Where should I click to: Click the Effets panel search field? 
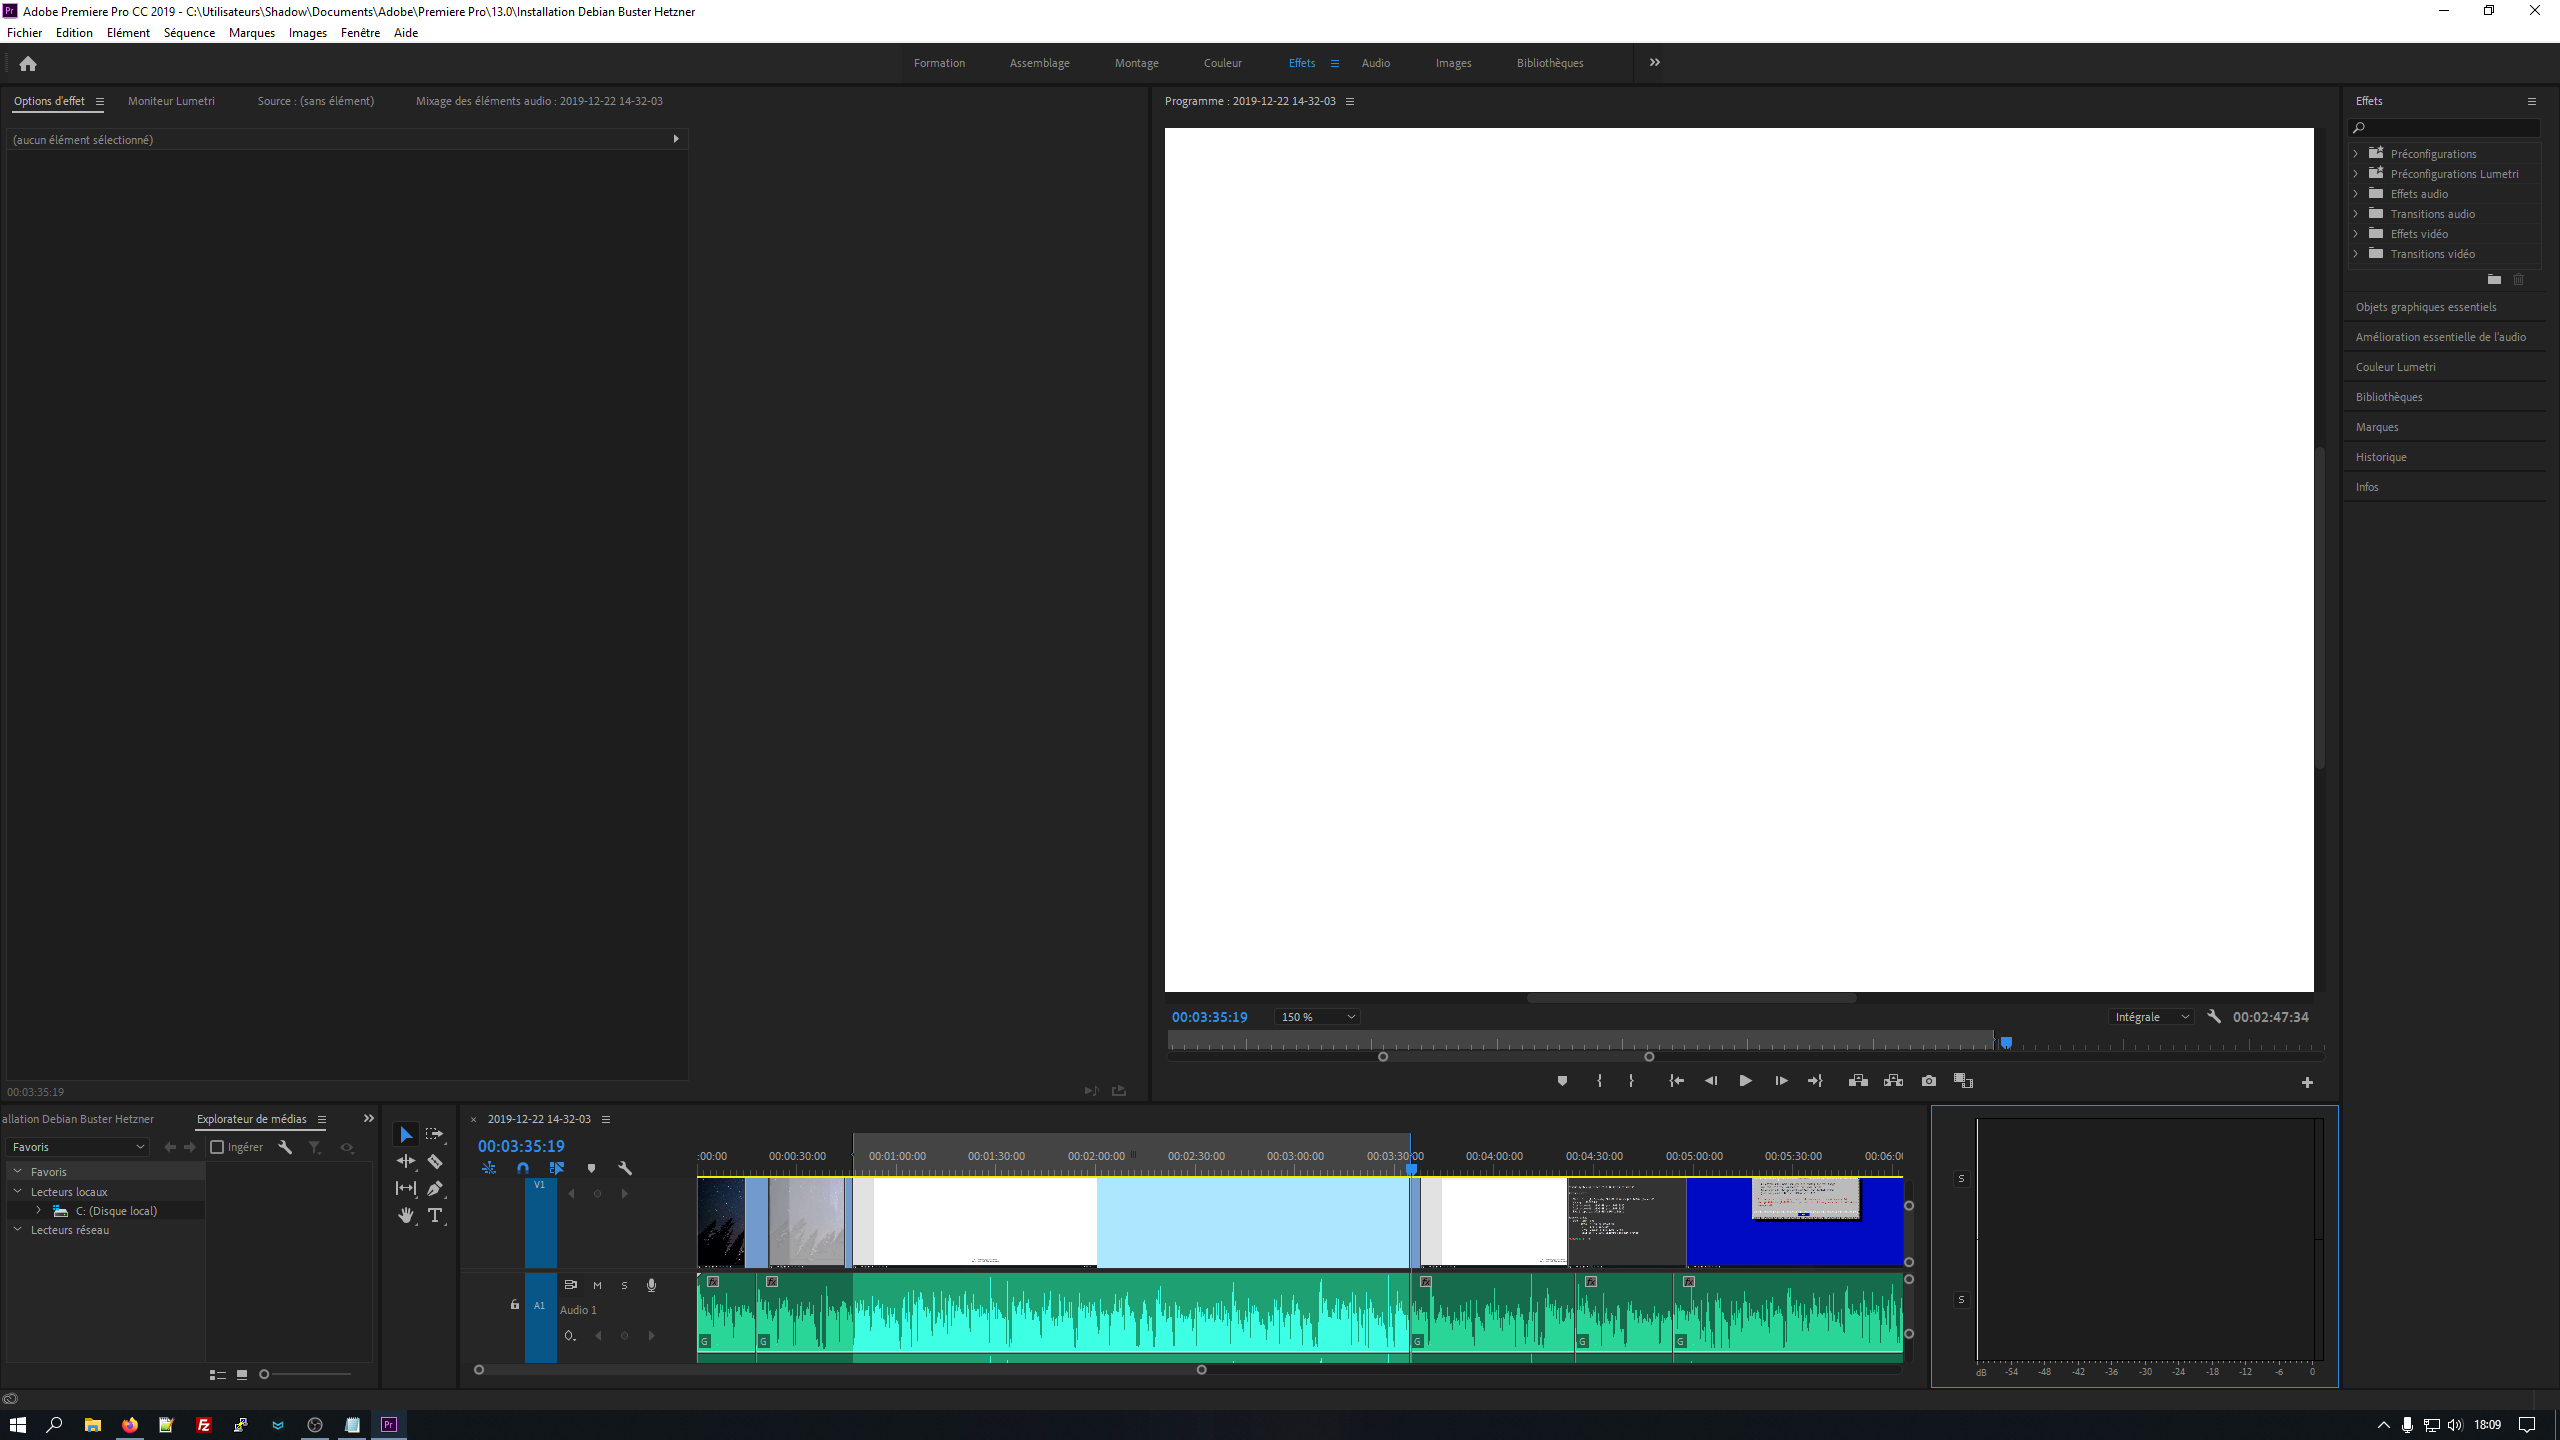[x=2444, y=128]
